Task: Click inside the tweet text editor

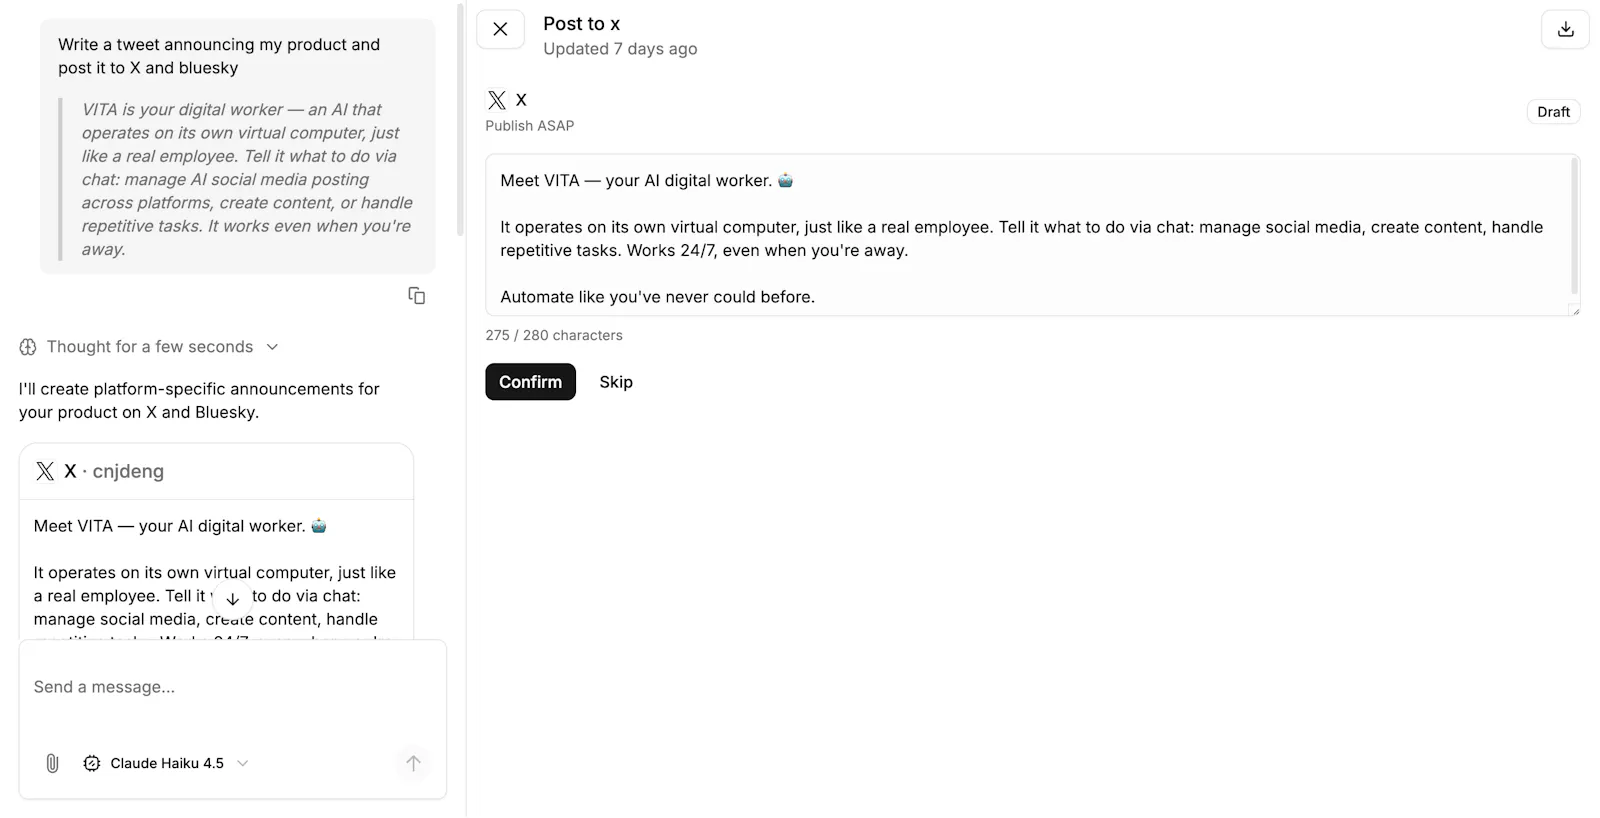Action: 1032,235
